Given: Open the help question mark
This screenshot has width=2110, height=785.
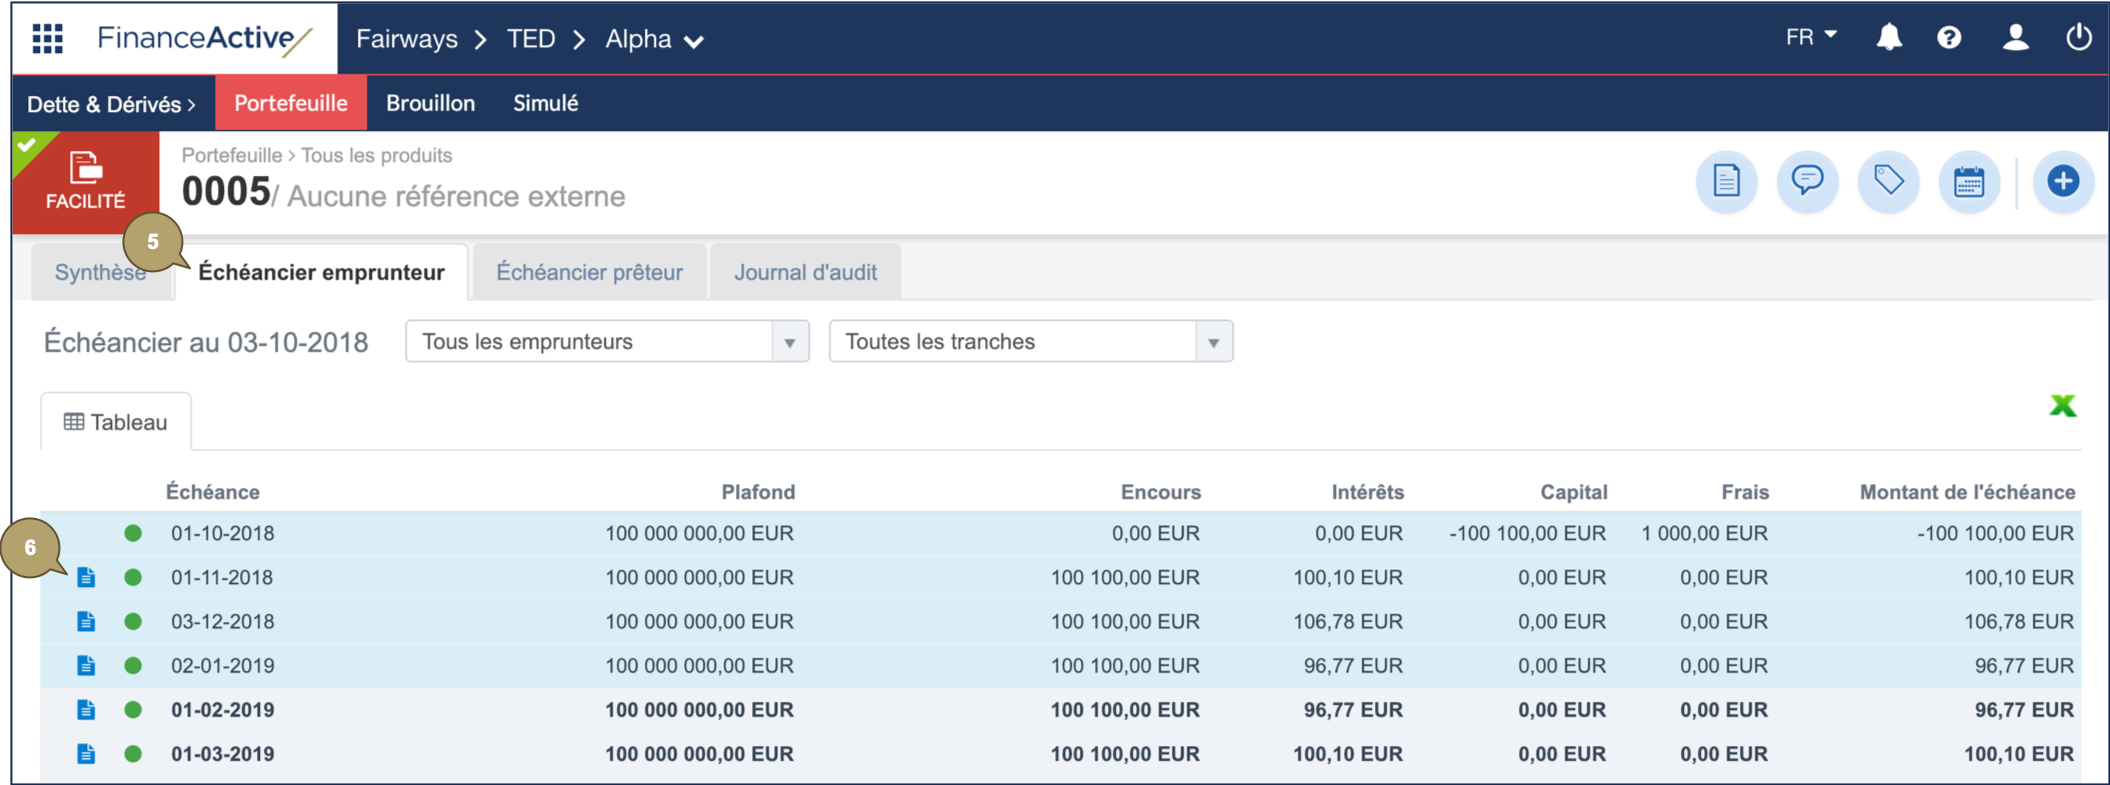Looking at the screenshot, I should click(1949, 38).
